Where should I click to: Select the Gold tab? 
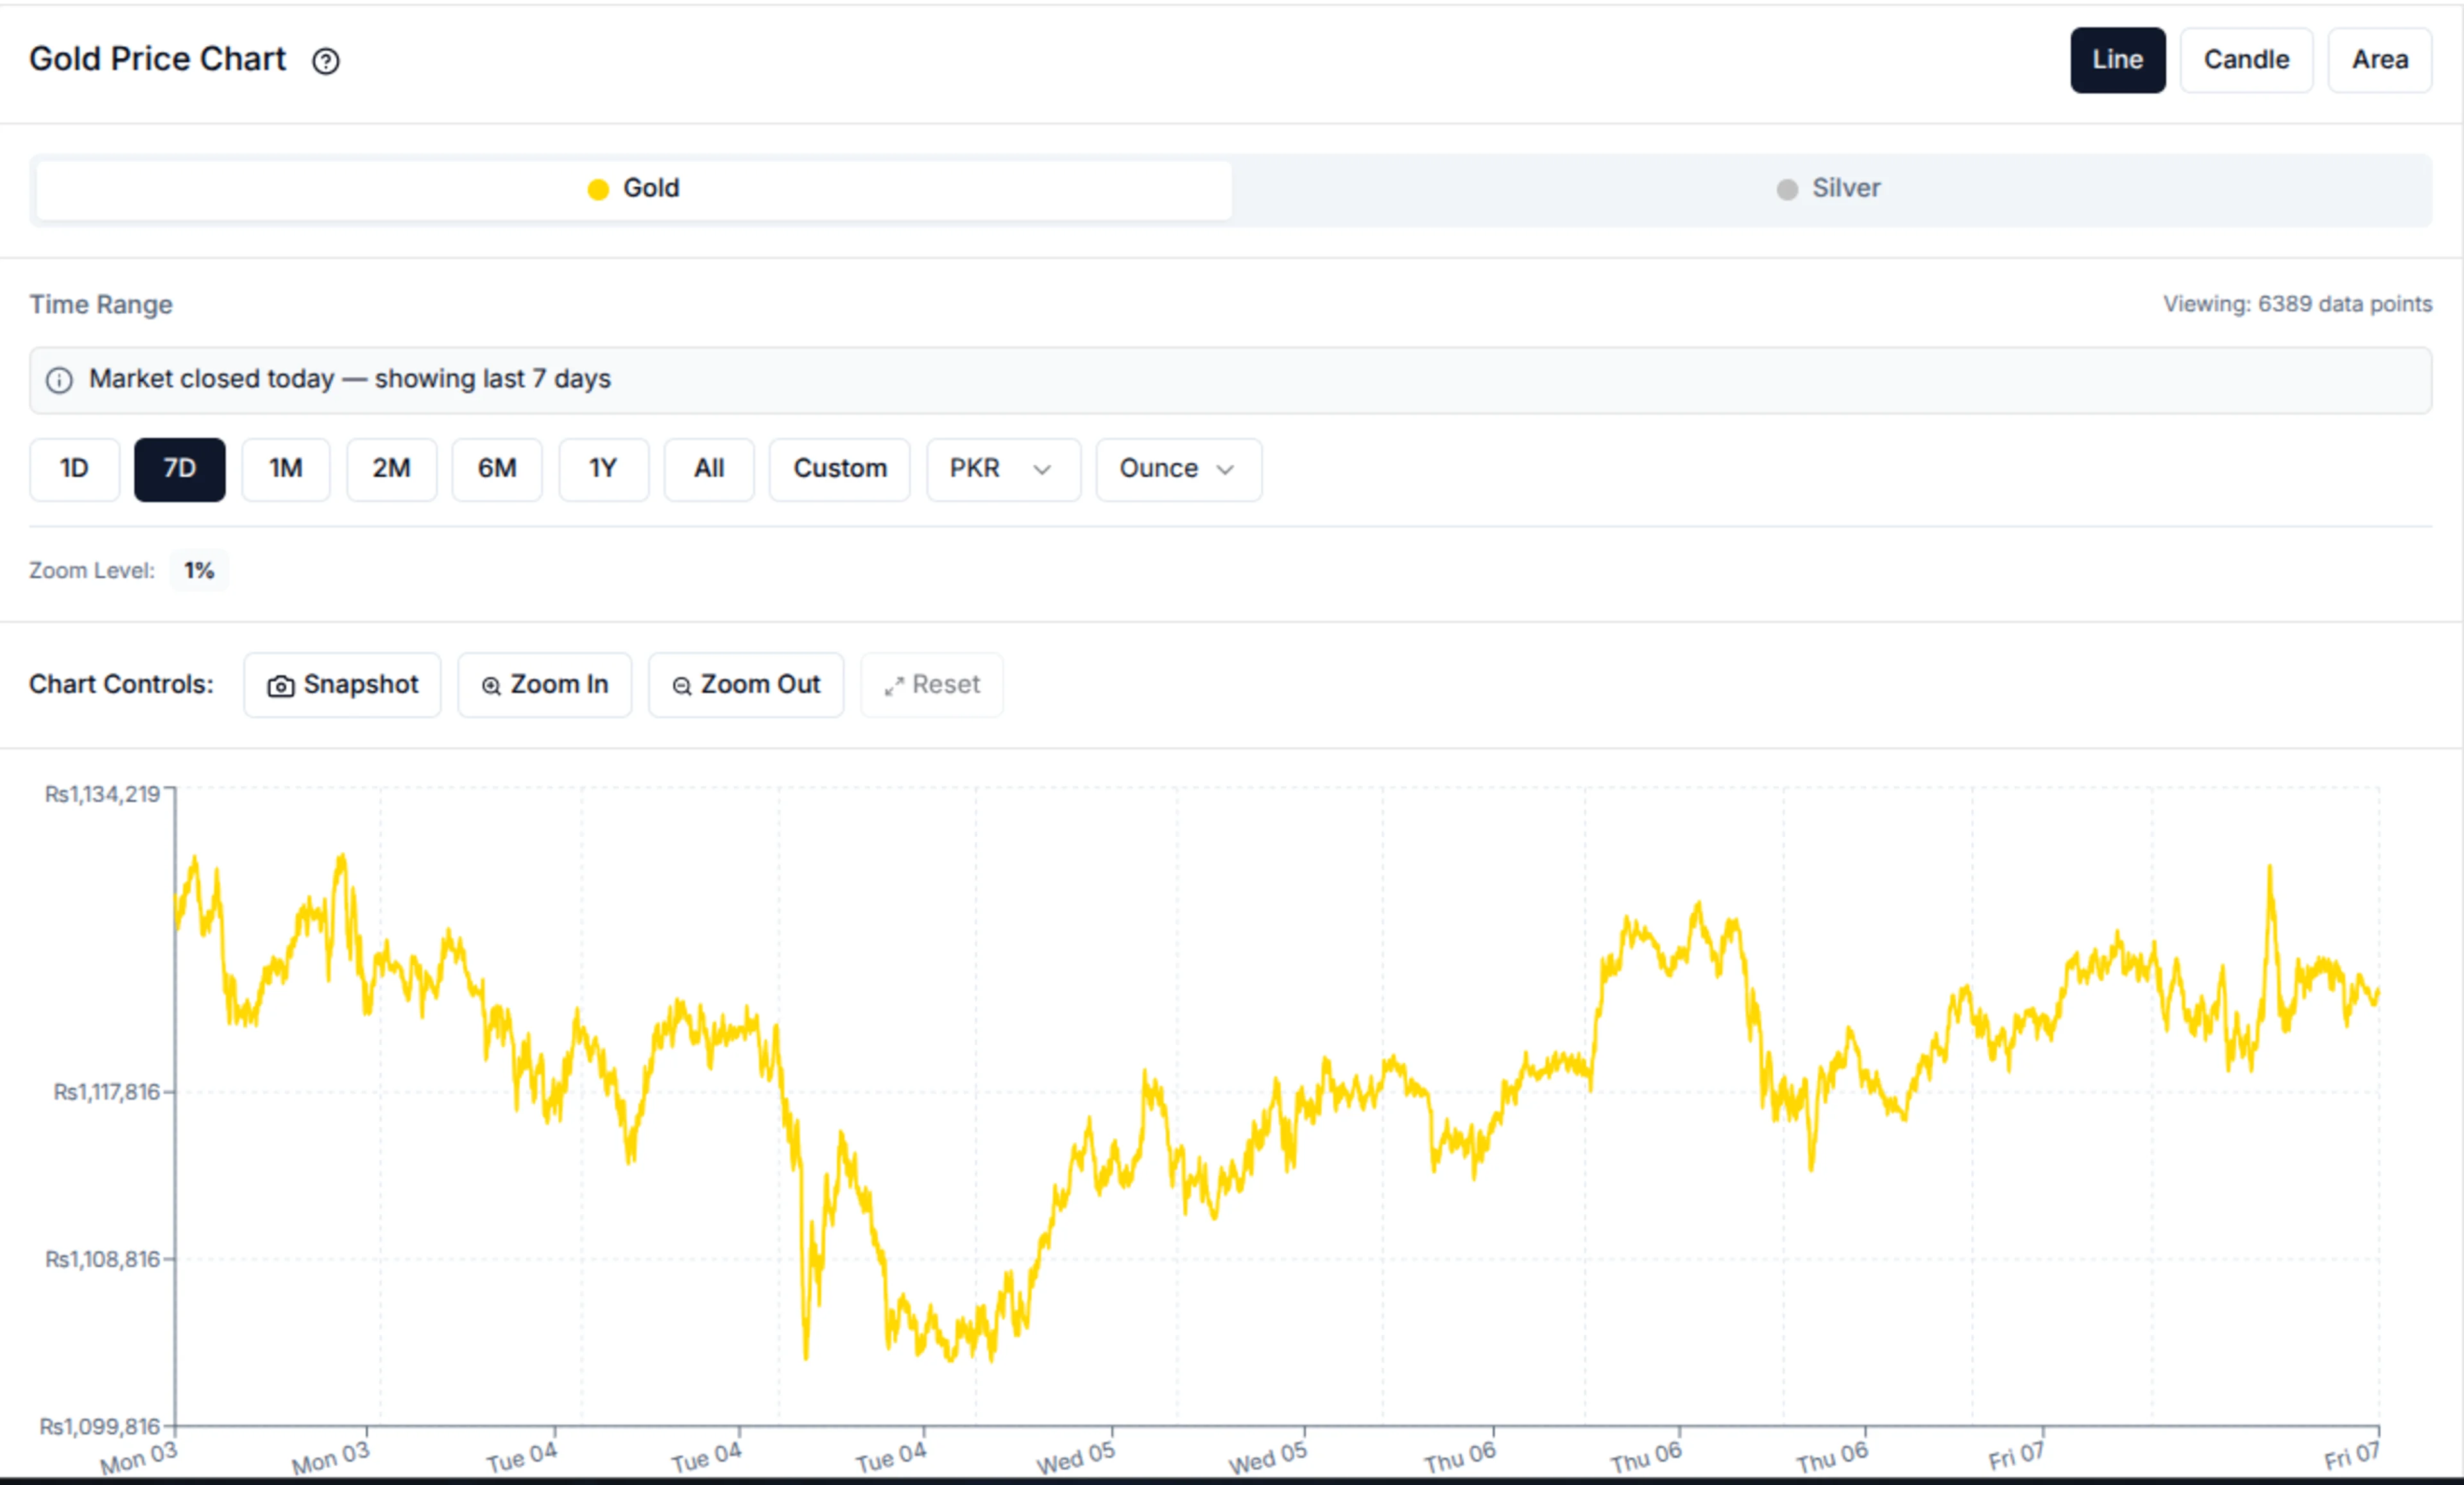point(634,189)
